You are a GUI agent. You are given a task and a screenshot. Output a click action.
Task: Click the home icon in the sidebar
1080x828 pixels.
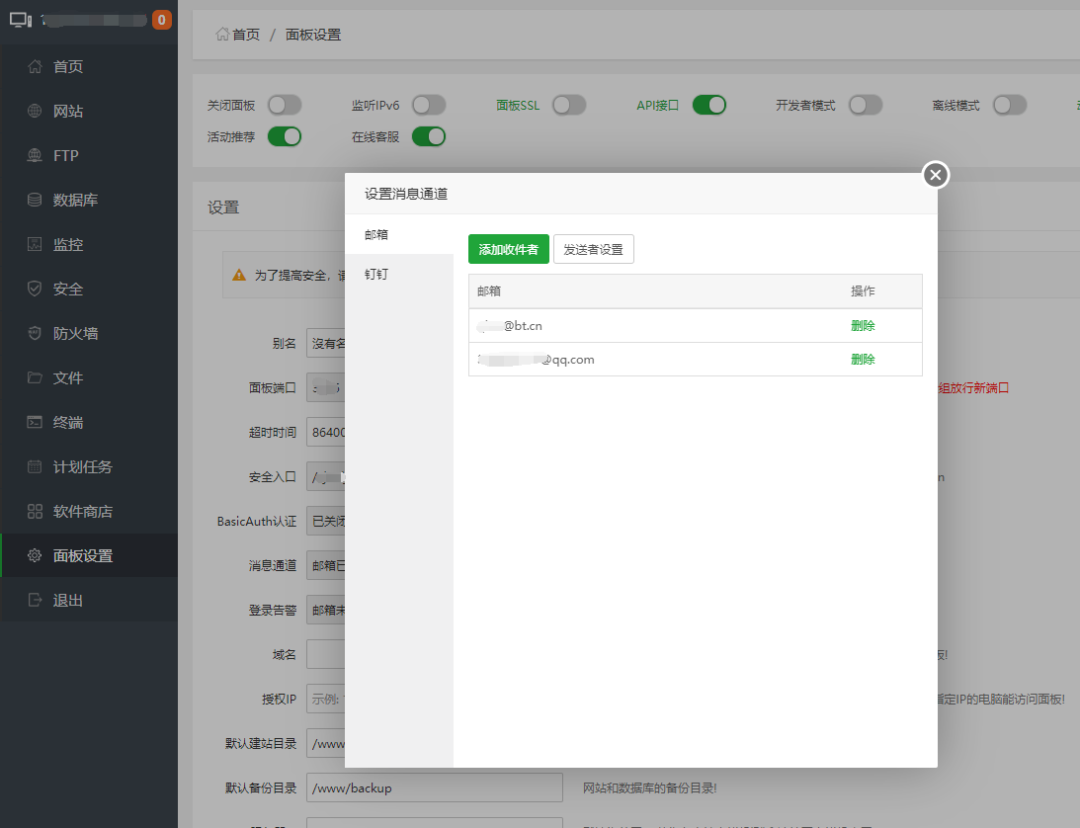(35, 67)
